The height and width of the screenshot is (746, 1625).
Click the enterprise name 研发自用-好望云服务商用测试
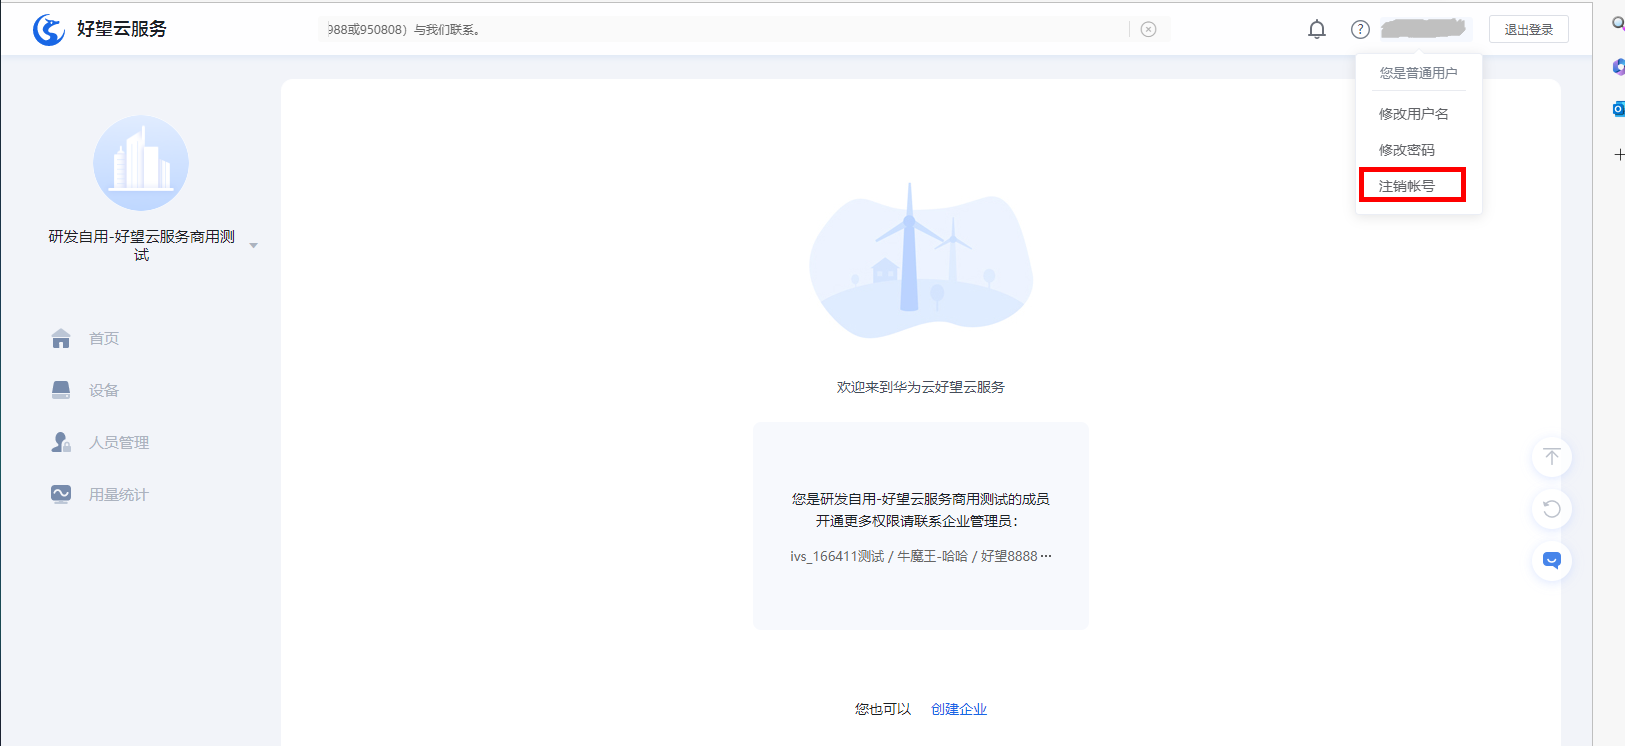click(141, 245)
